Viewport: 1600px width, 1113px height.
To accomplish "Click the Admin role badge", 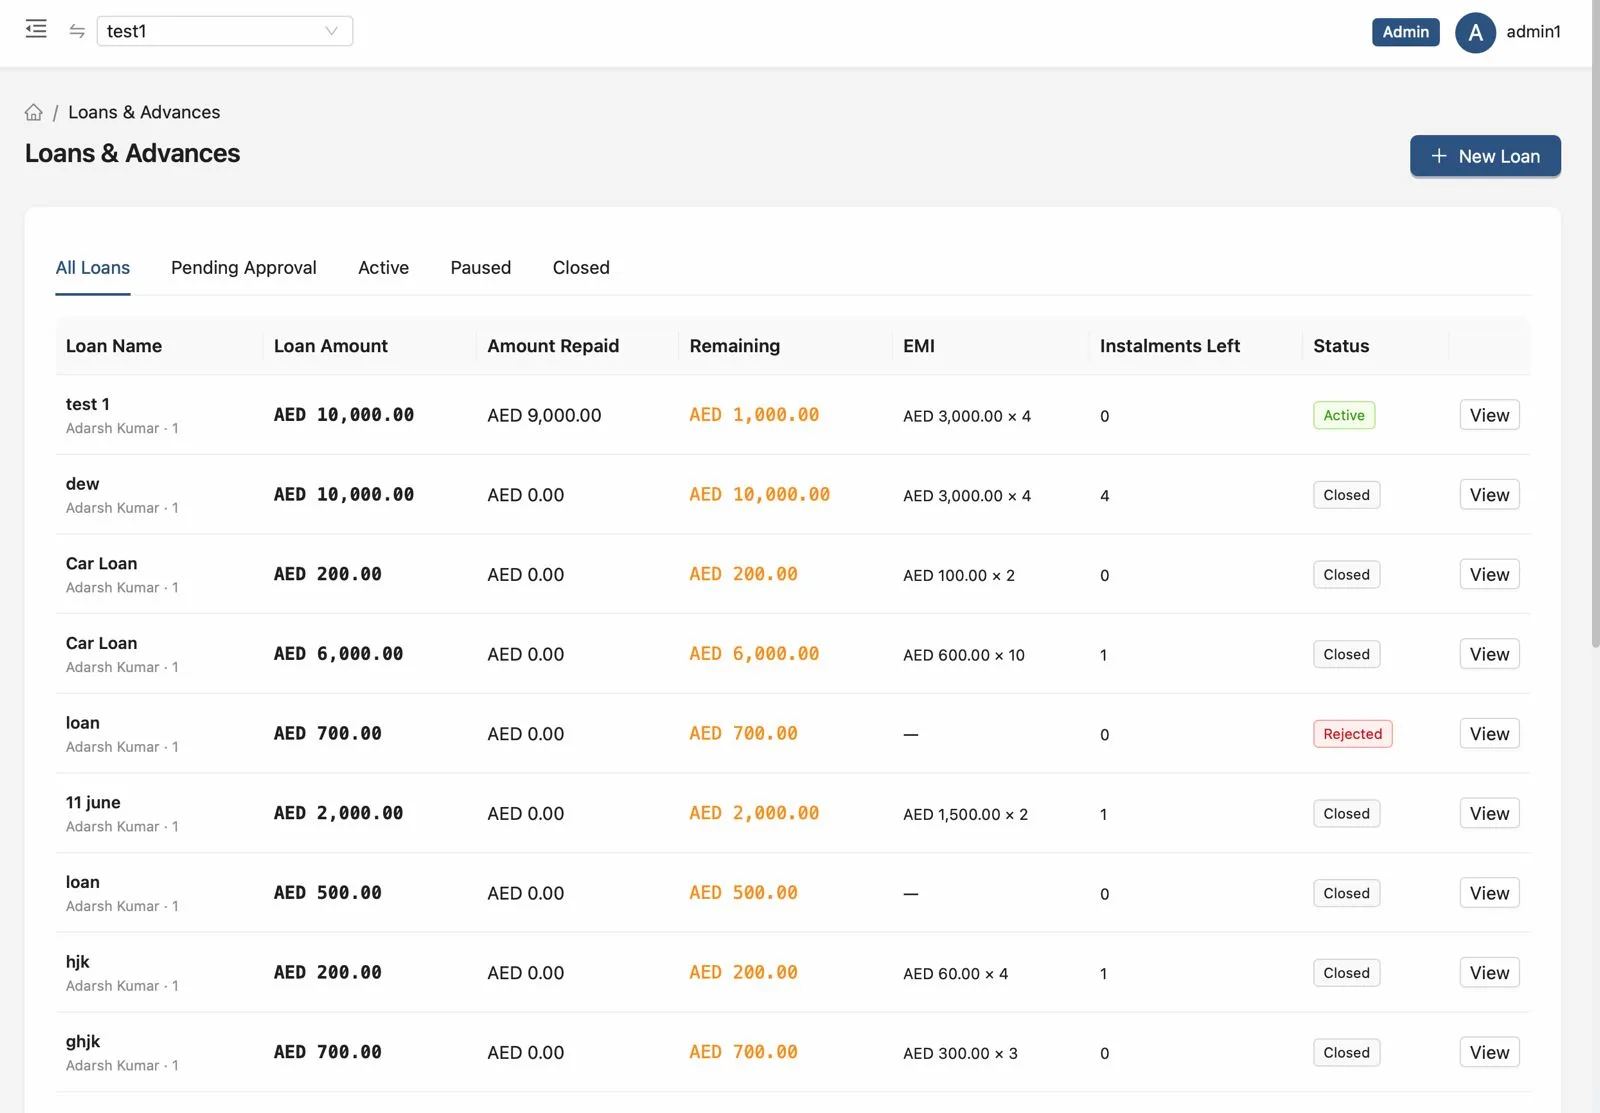I will (1405, 32).
